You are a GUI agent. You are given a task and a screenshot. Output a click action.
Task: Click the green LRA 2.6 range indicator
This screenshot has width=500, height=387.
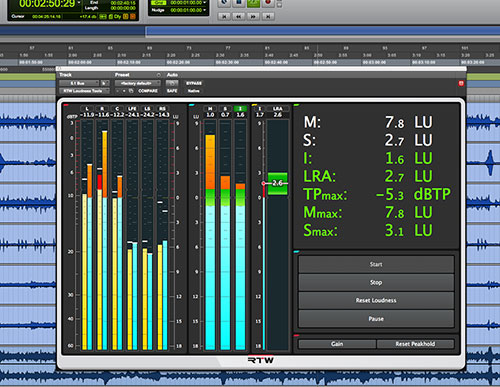(x=277, y=184)
